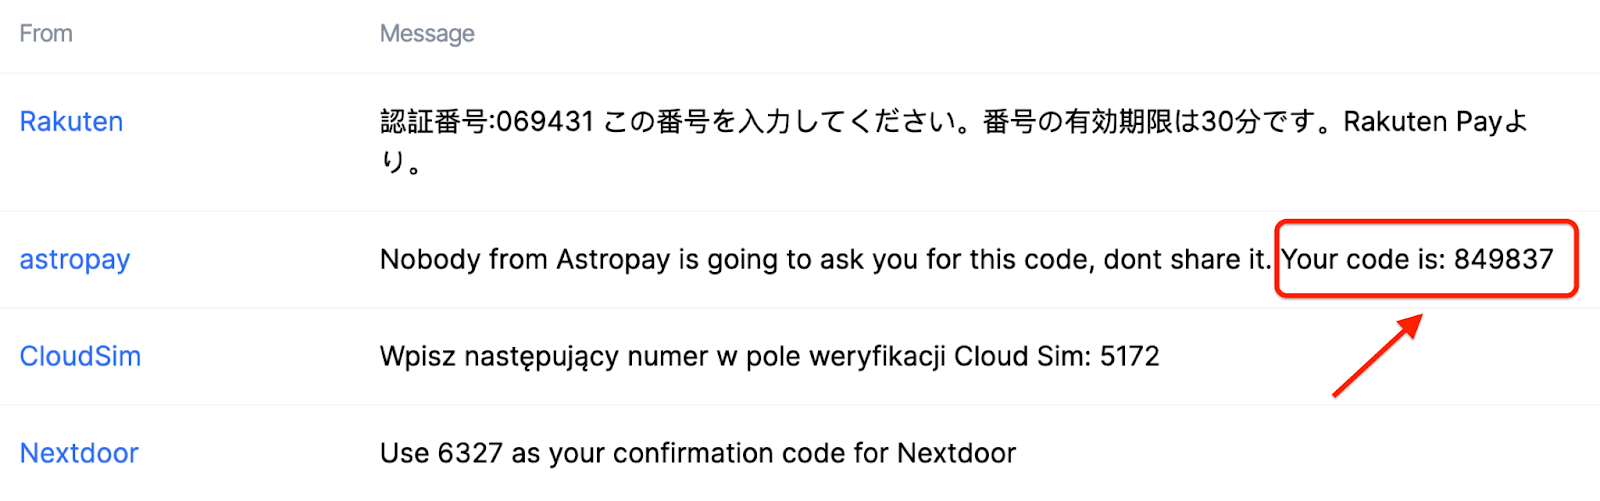Screen dimensions: 1600x501
Task: Click the From column header
Action: pyautogui.click(x=46, y=34)
